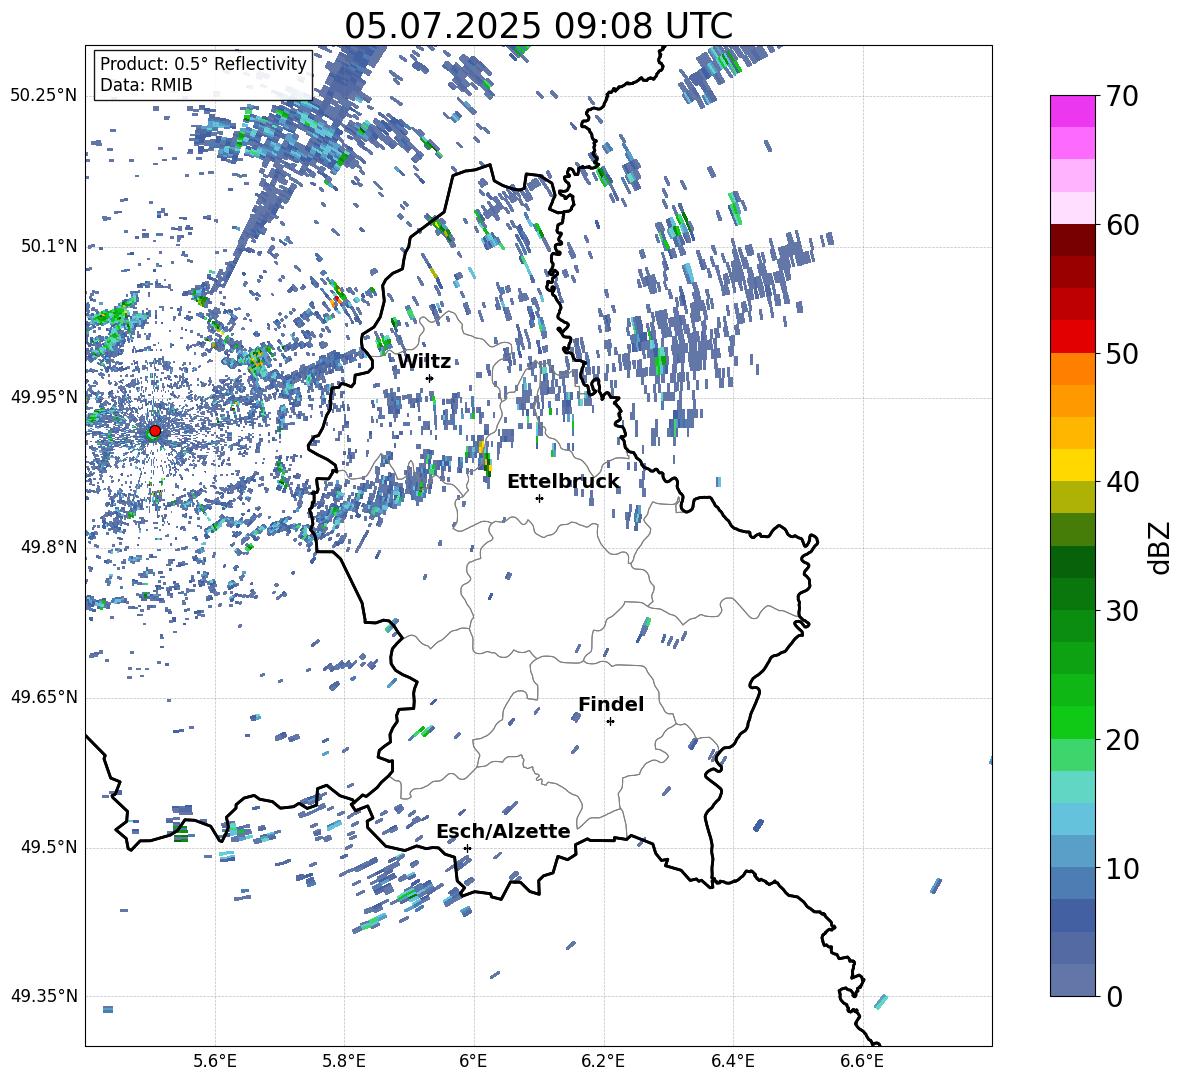Image resolution: width=1184 pixels, height=1081 pixels.
Task: Click the Findel station cross marker
Action: (610, 721)
